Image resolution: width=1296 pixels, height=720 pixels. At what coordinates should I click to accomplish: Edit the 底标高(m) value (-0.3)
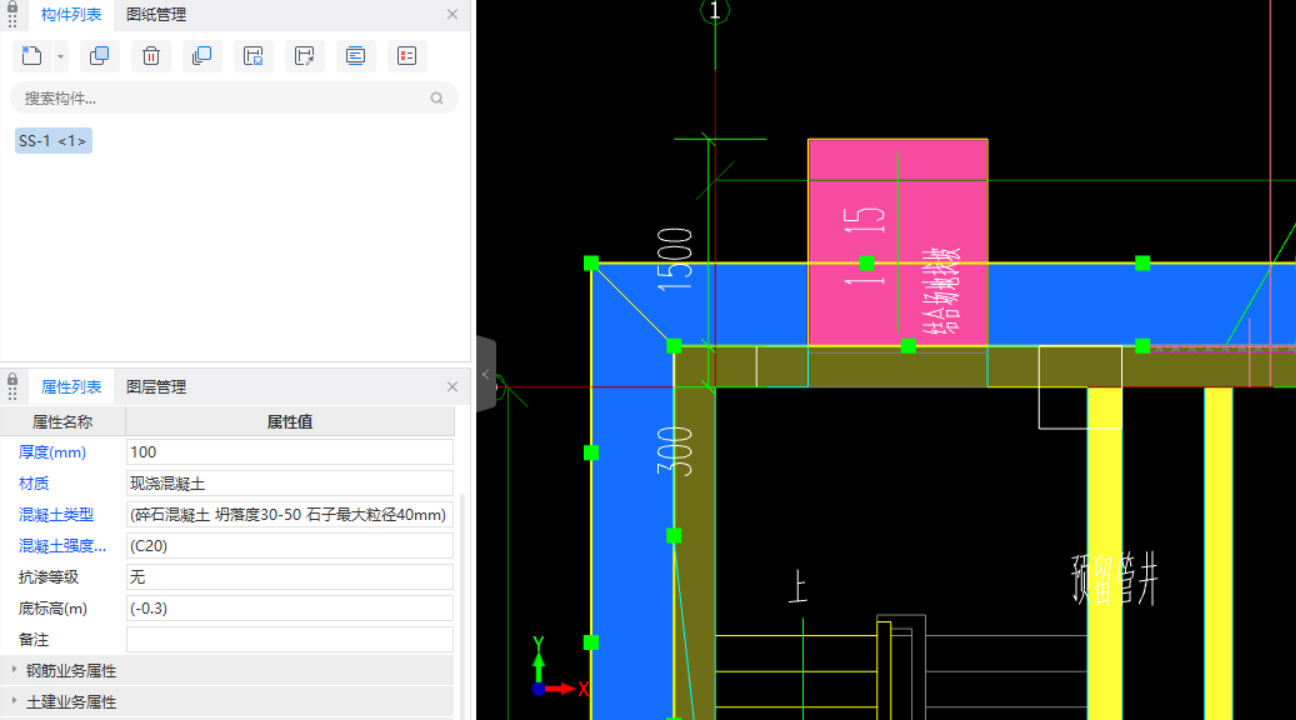pos(290,608)
